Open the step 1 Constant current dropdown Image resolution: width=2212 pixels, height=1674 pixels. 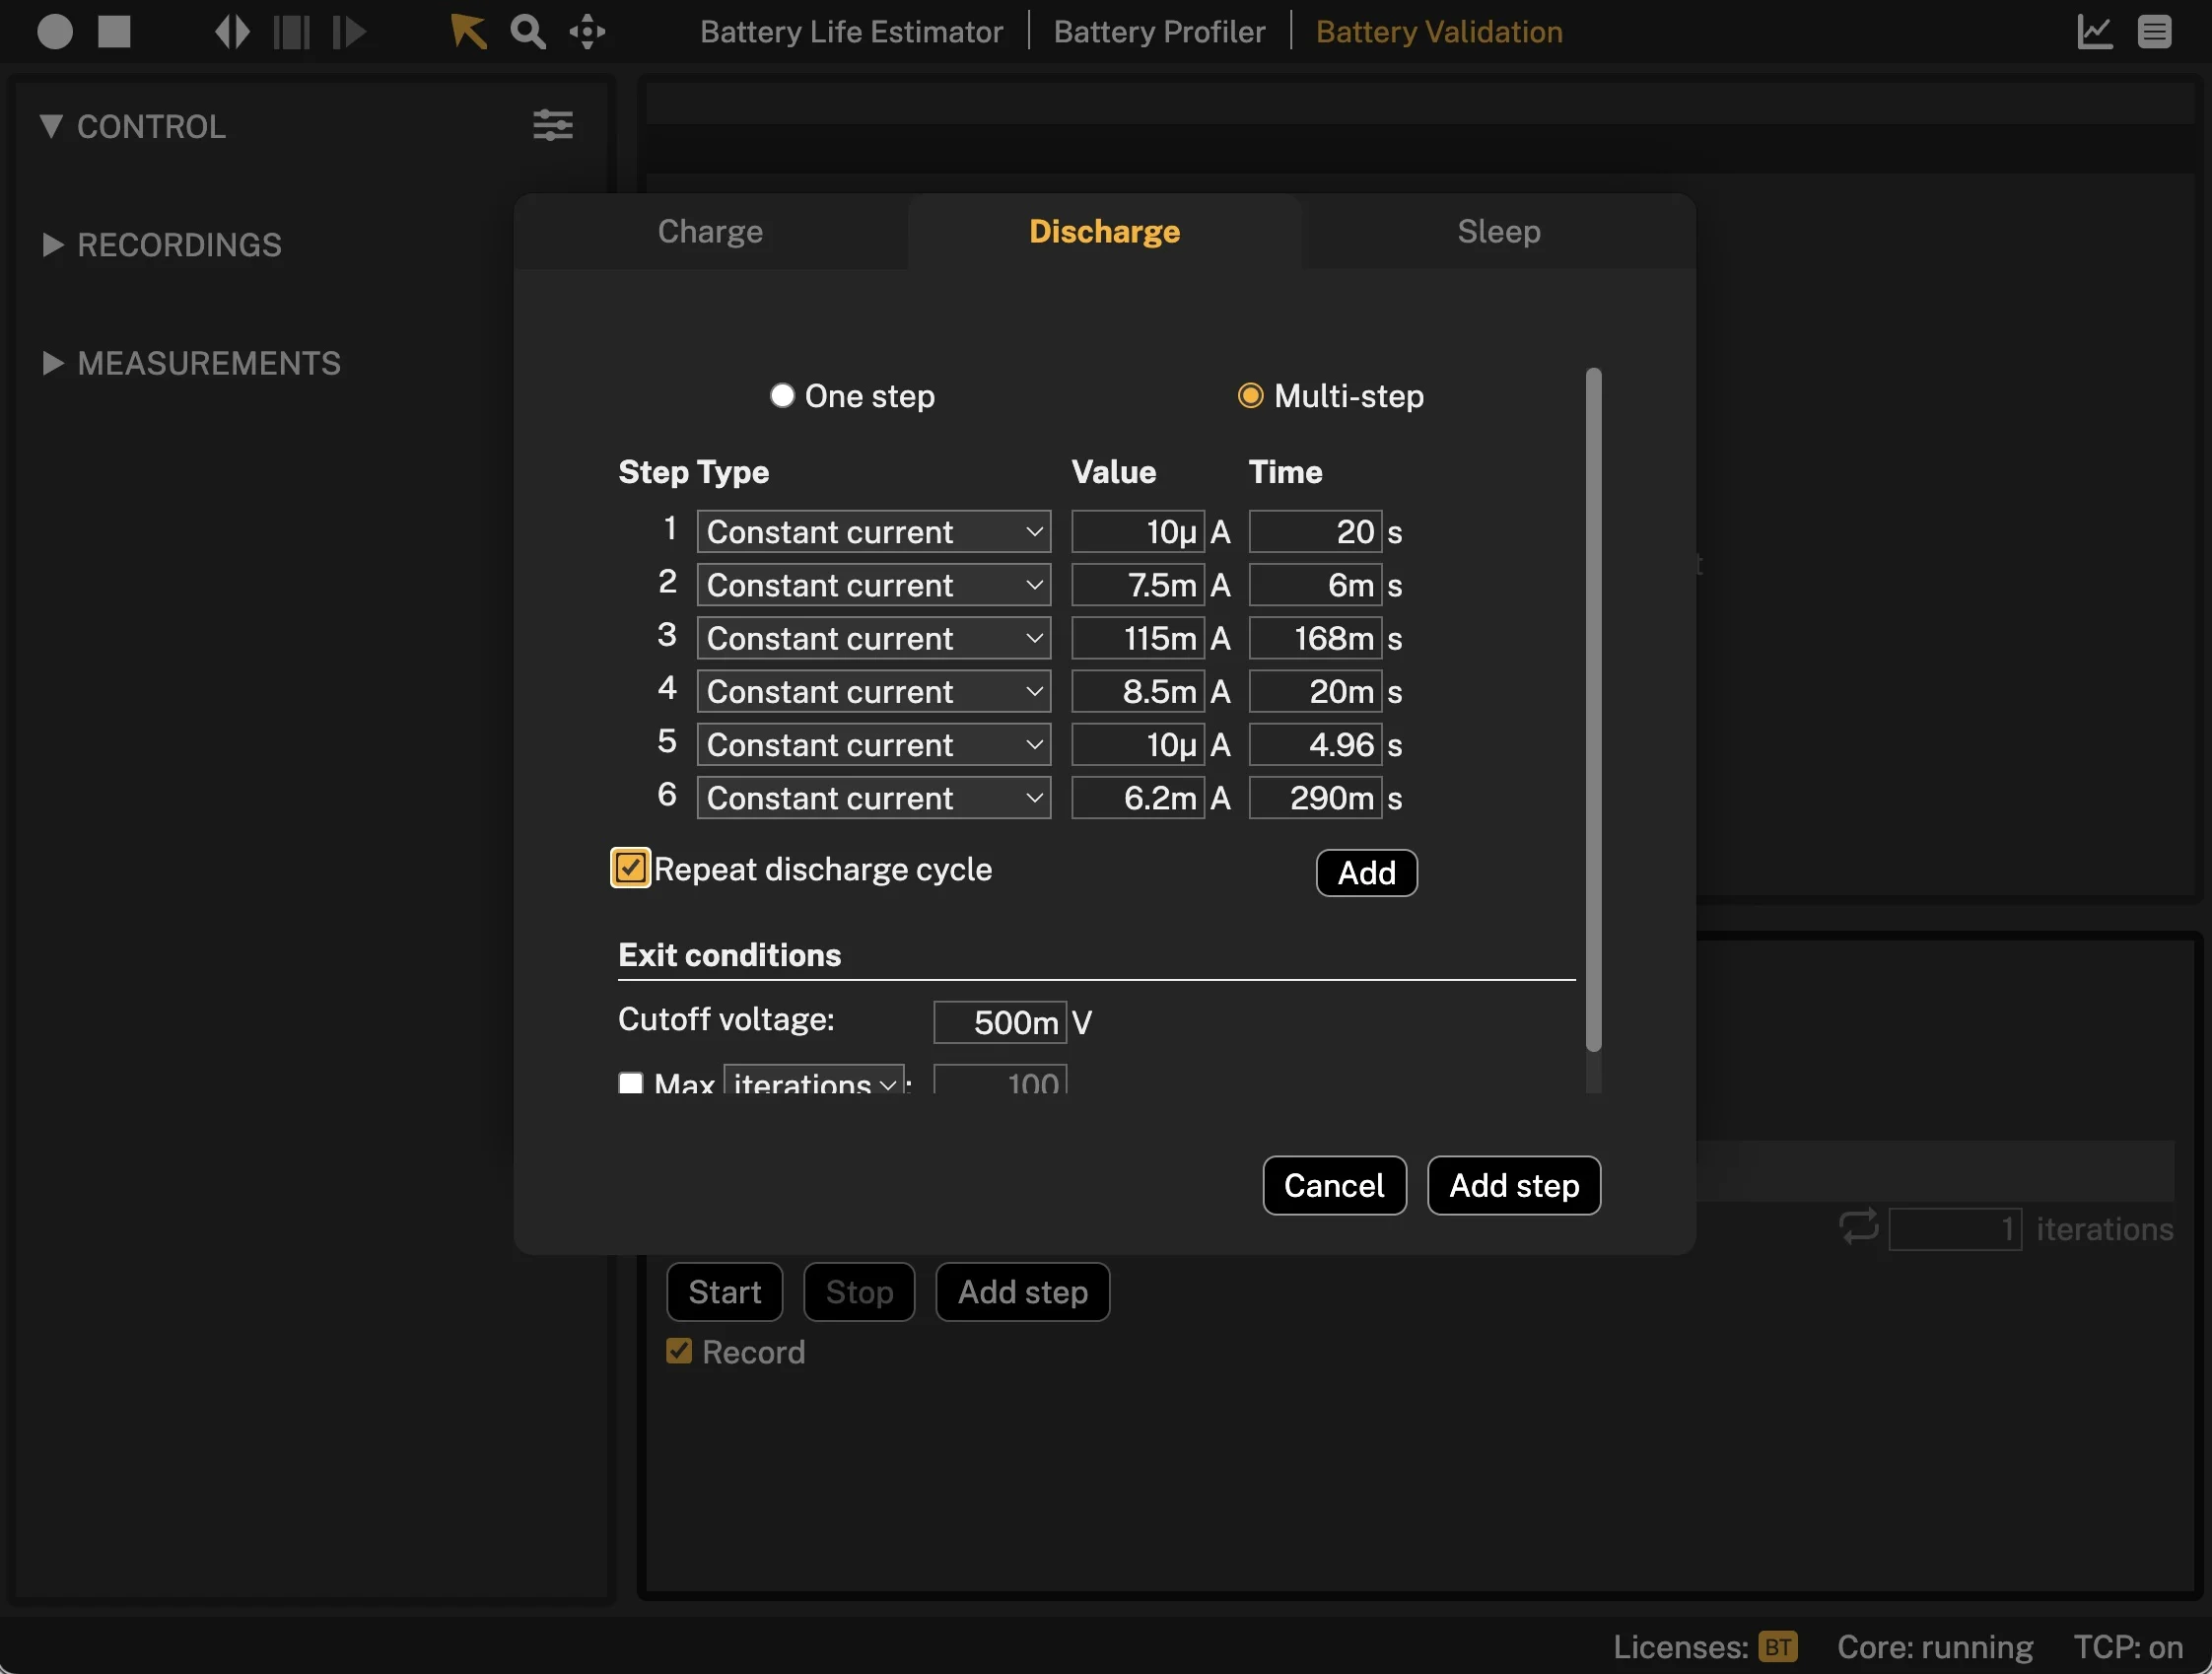coord(873,531)
